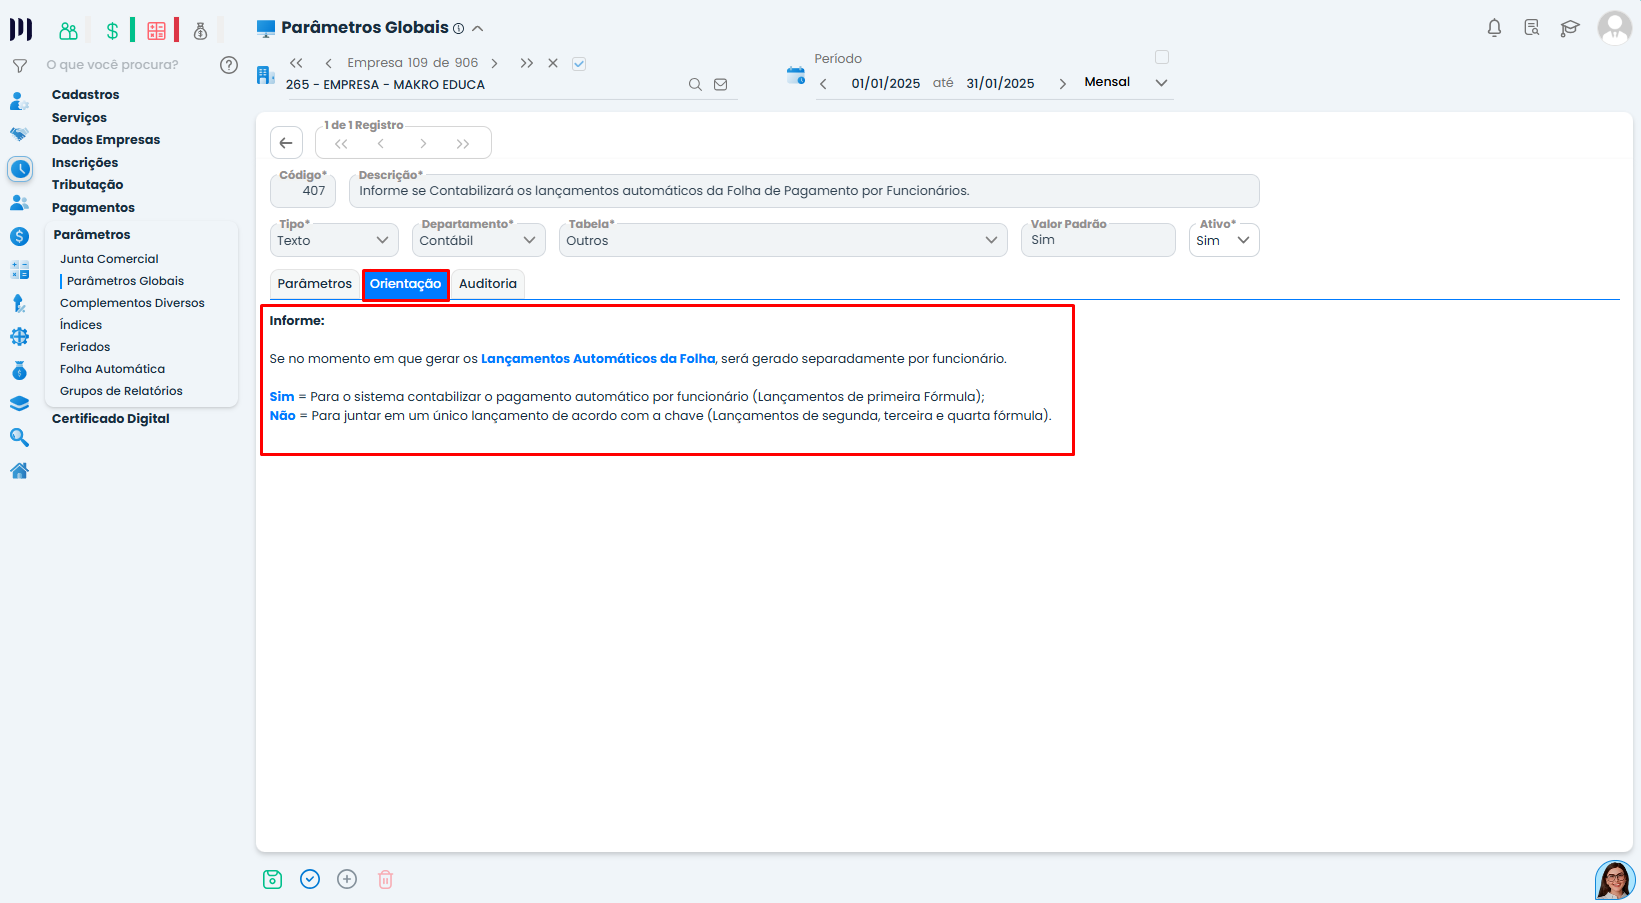Open the Tabela dropdown
This screenshot has width=1641, height=903.
[x=783, y=240]
